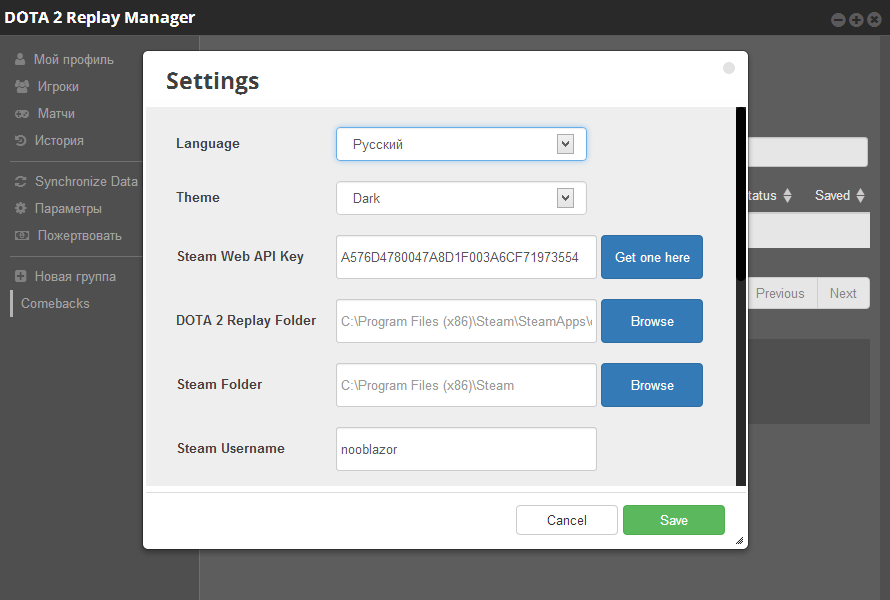Screen dimensions: 890x600
Task: Click the История history clock icon
Action: (x=20, y=140)
